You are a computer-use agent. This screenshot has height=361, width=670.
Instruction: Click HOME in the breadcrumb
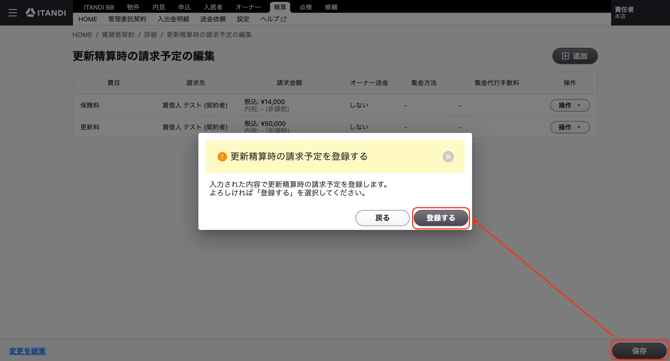click(x=82, y=35)
